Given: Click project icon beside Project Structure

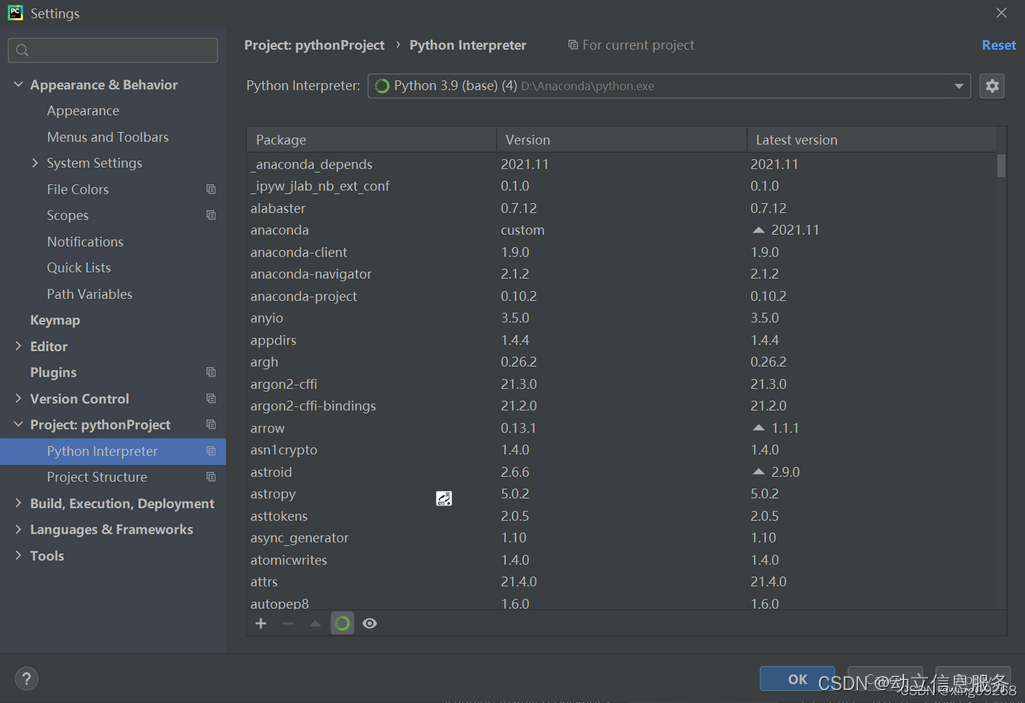Looking at the screenshot, I should (211, 477).
